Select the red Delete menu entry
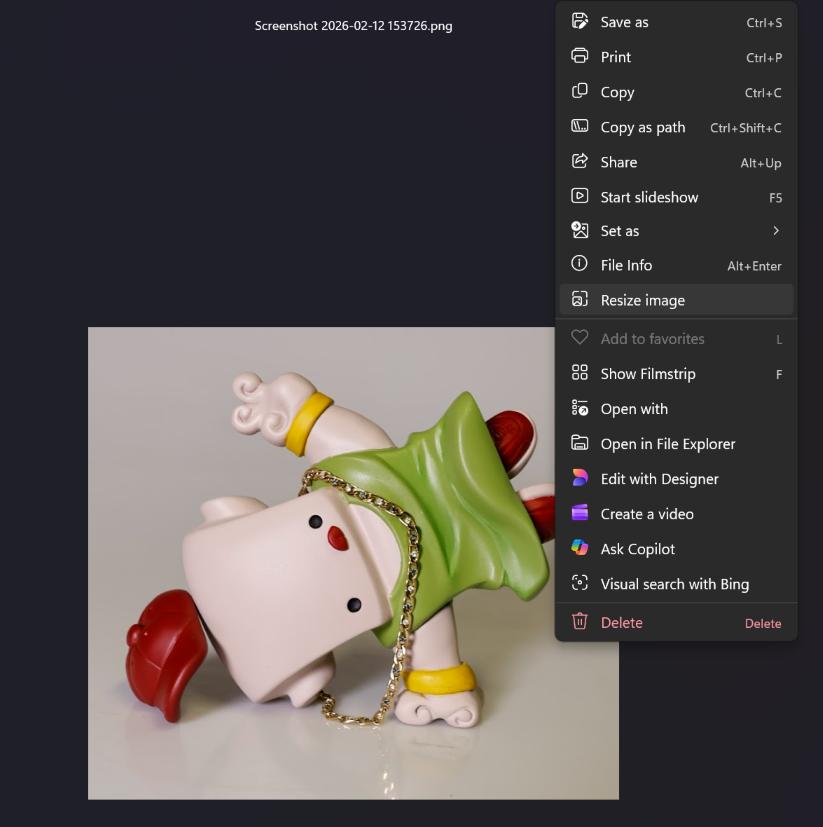The width and height of the screenshot is (823, 827). [x=676, y=622]
